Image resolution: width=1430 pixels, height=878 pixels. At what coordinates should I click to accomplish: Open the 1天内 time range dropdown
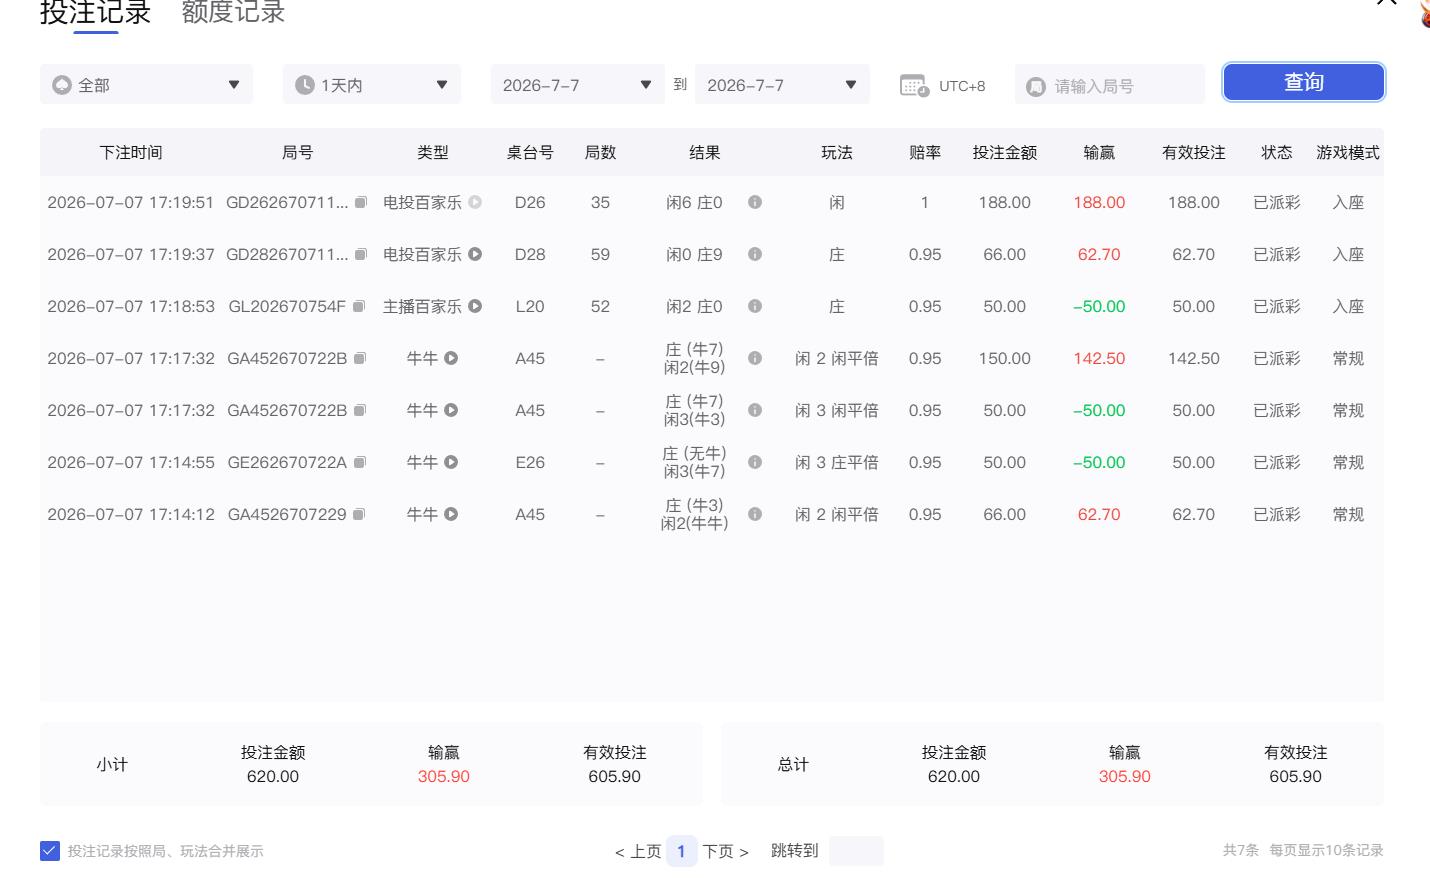[x=372, y=85]
